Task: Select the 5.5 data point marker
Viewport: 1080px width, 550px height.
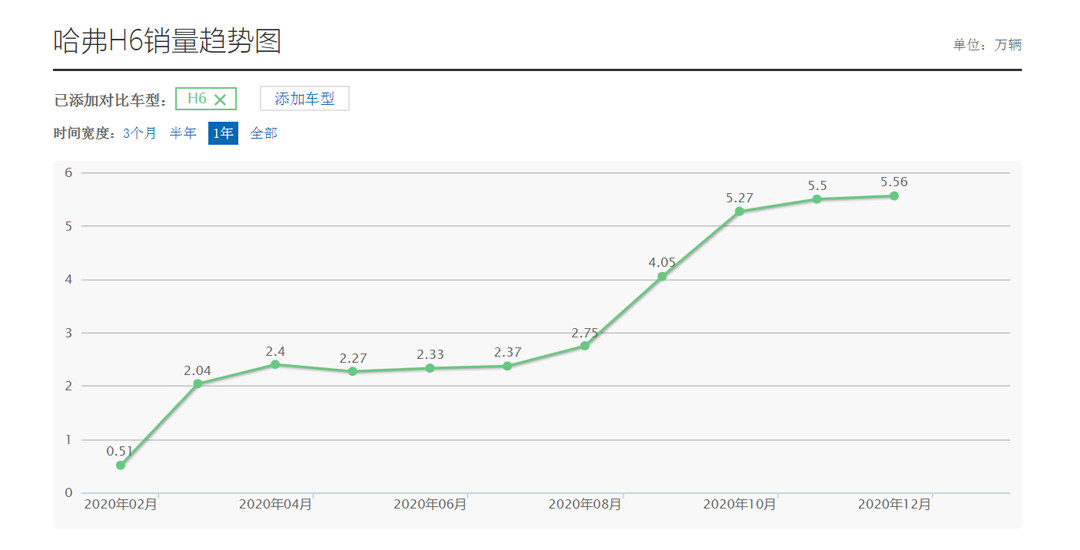Action: tap(817, 199)
